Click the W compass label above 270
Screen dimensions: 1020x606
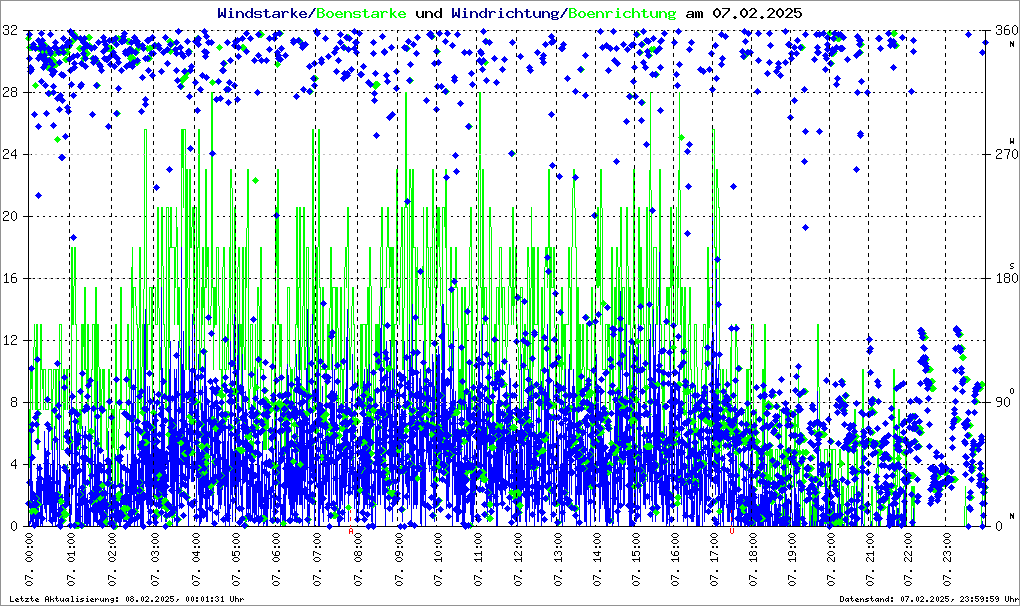click(x=1012, y=141)
